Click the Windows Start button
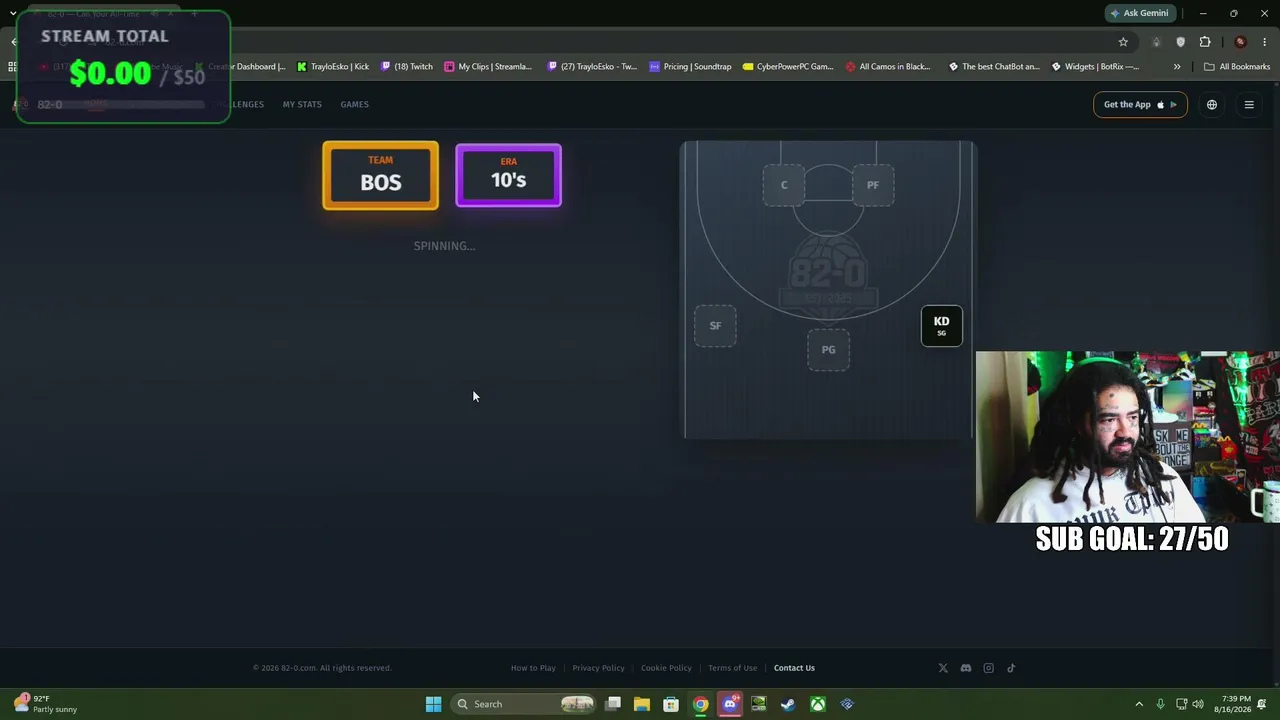 [433, 704]
